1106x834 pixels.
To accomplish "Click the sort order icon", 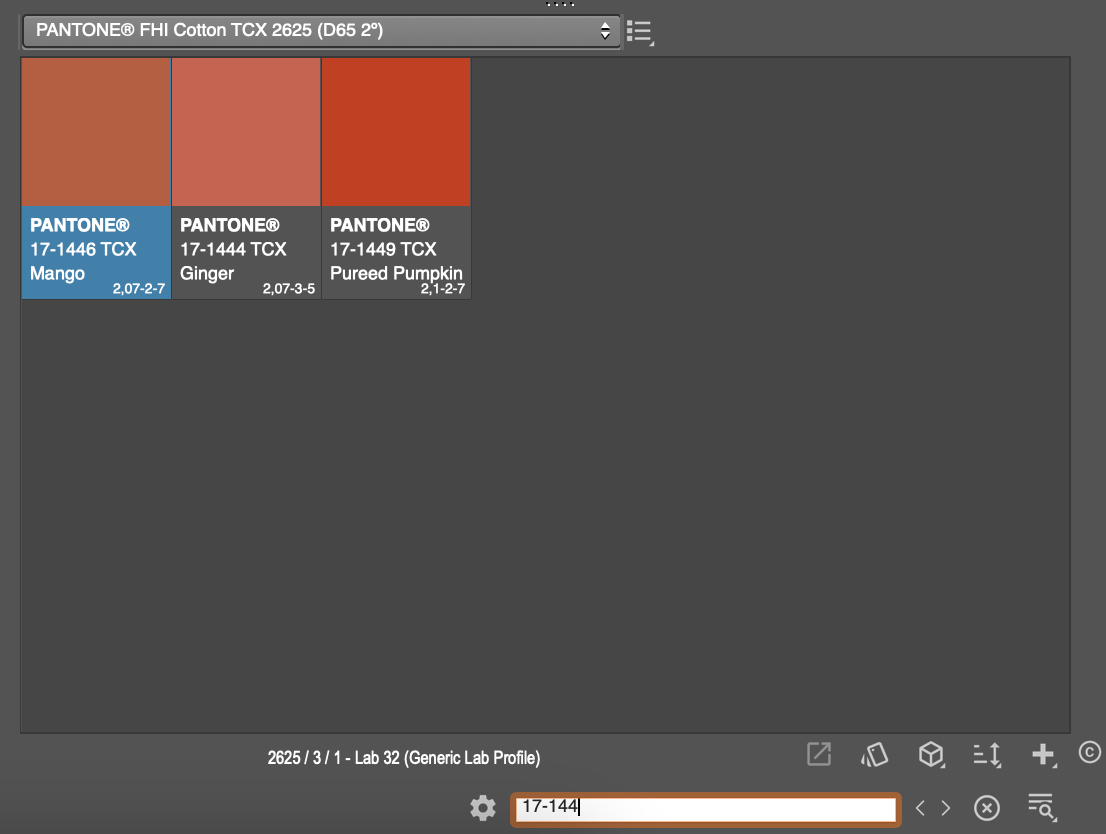I will tap(988, 755).
